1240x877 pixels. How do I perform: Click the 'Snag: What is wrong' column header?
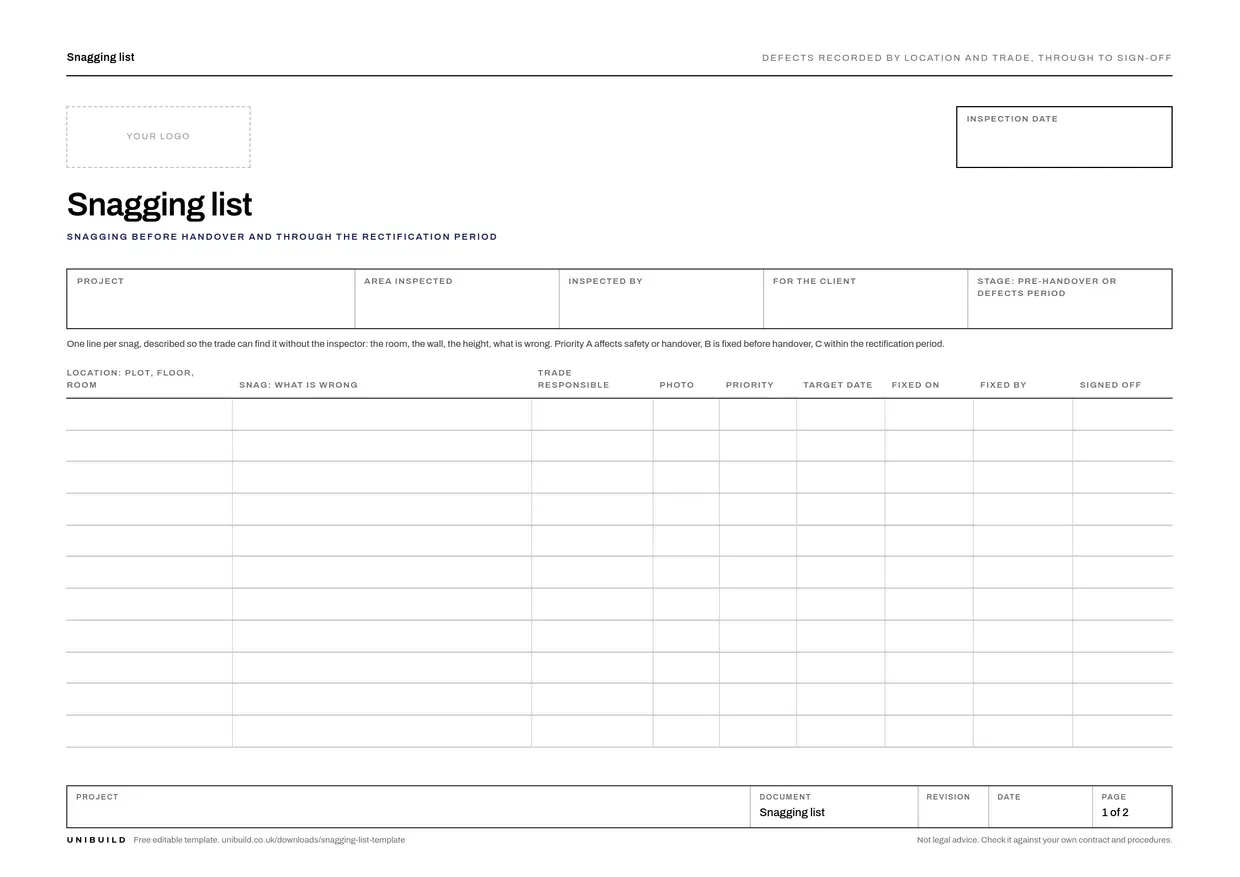(x=298, y=385)
